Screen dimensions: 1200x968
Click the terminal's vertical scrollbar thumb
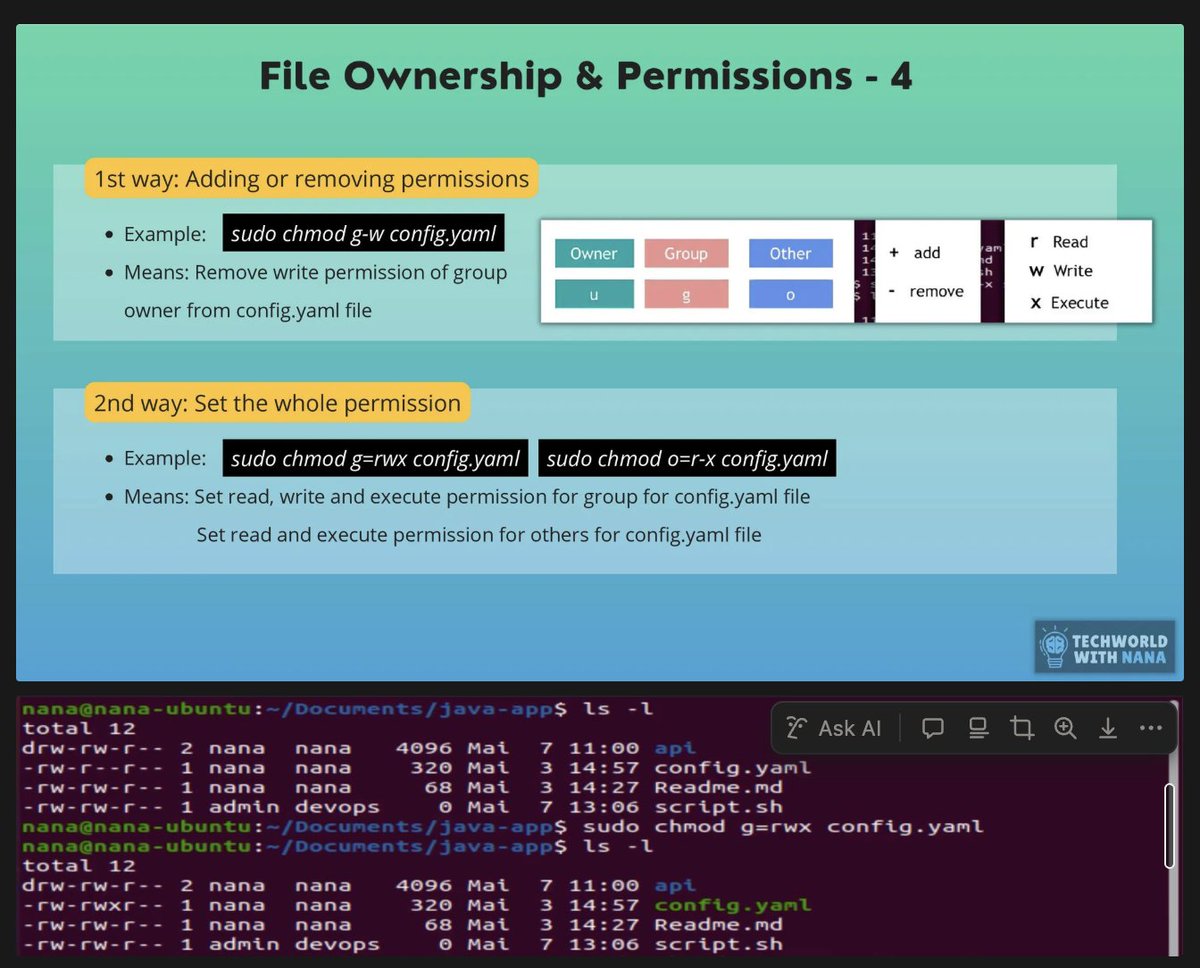1171,825
